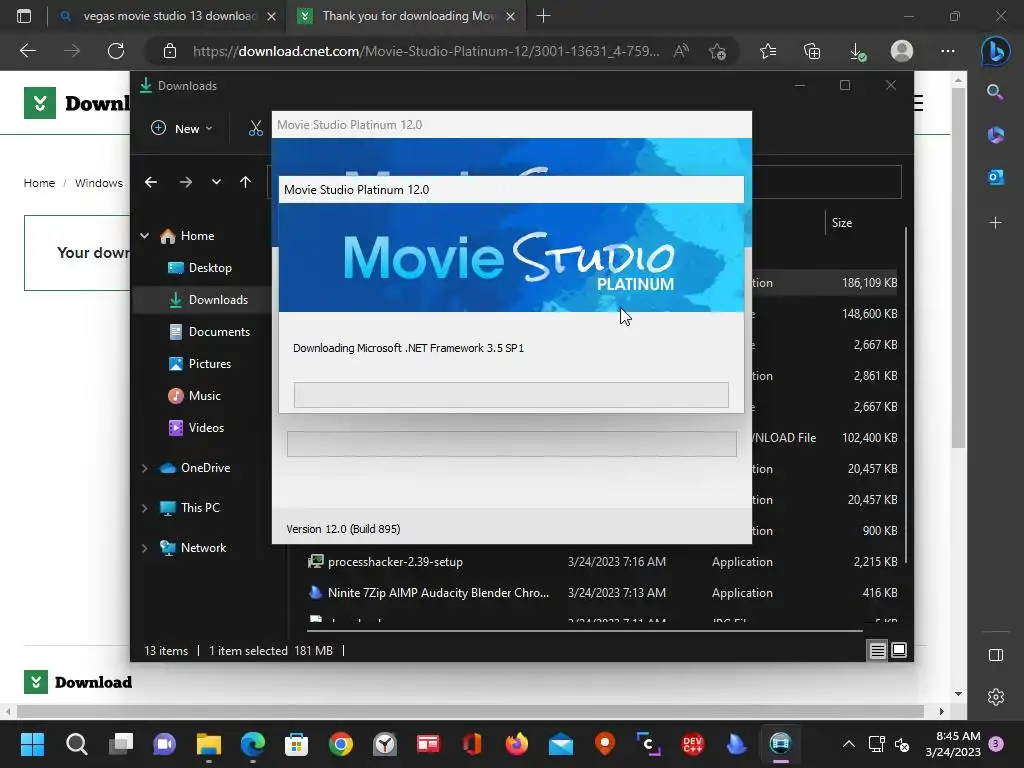Open Google Chrome from taskbar
Viewport: 1024px width, 768px height.
(x=340, y=743)
